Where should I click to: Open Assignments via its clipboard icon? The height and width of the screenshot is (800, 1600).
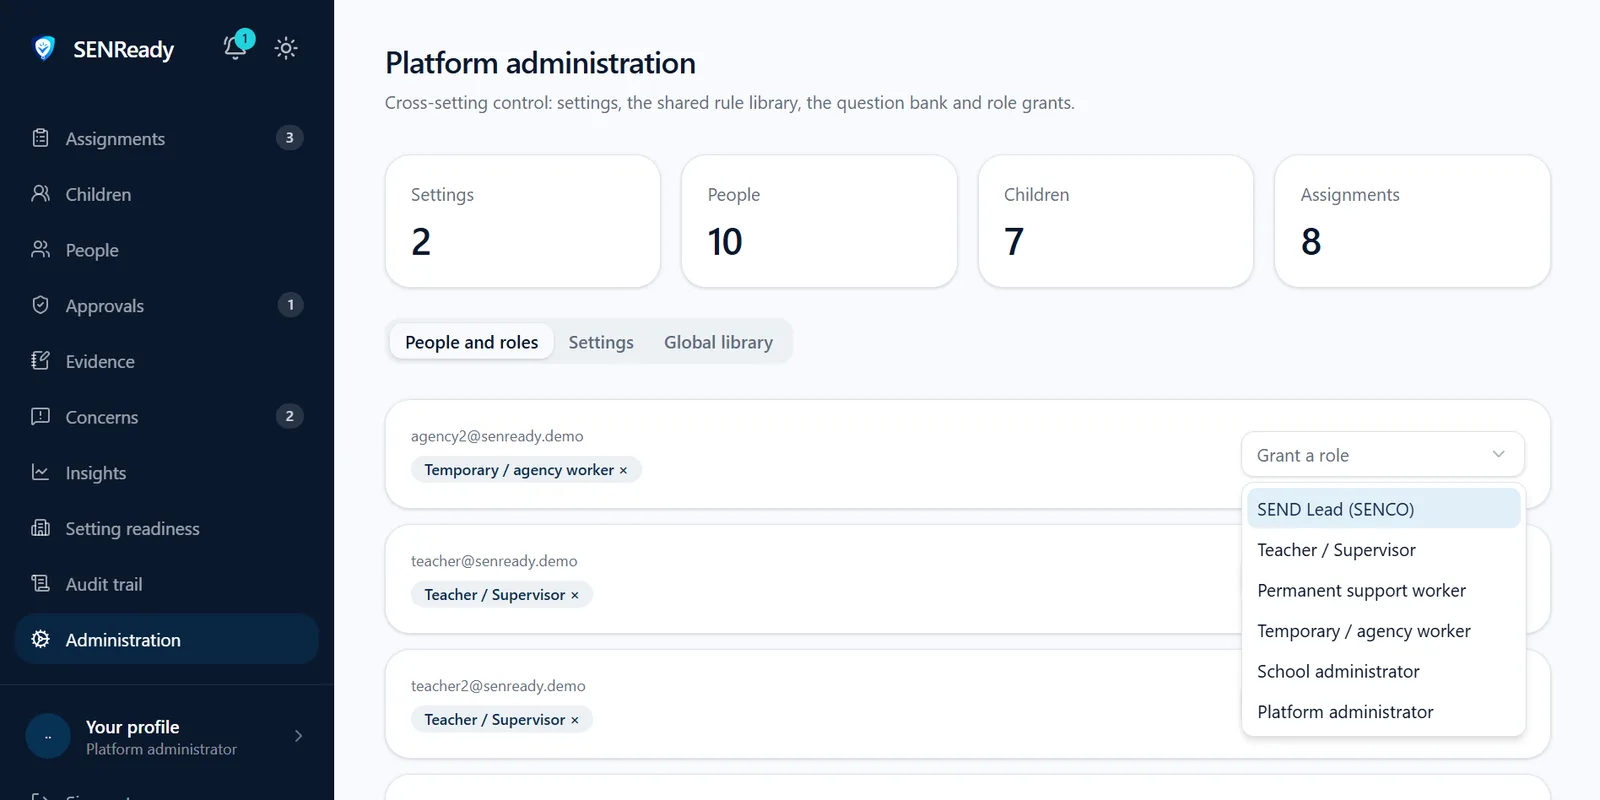point(40,138)
